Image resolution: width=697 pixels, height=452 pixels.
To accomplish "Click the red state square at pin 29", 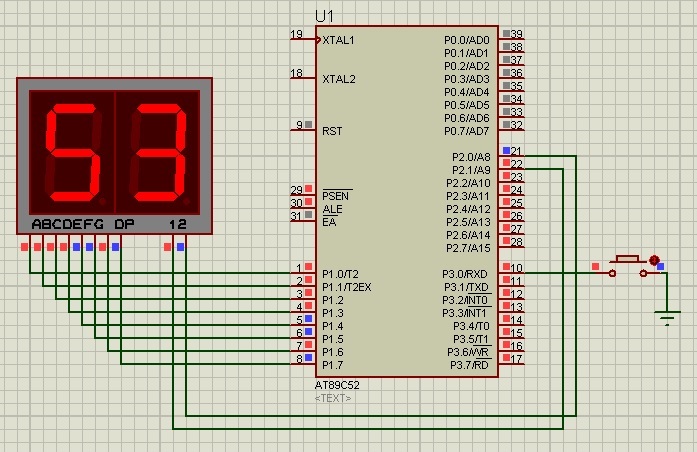I will [308, 189].
